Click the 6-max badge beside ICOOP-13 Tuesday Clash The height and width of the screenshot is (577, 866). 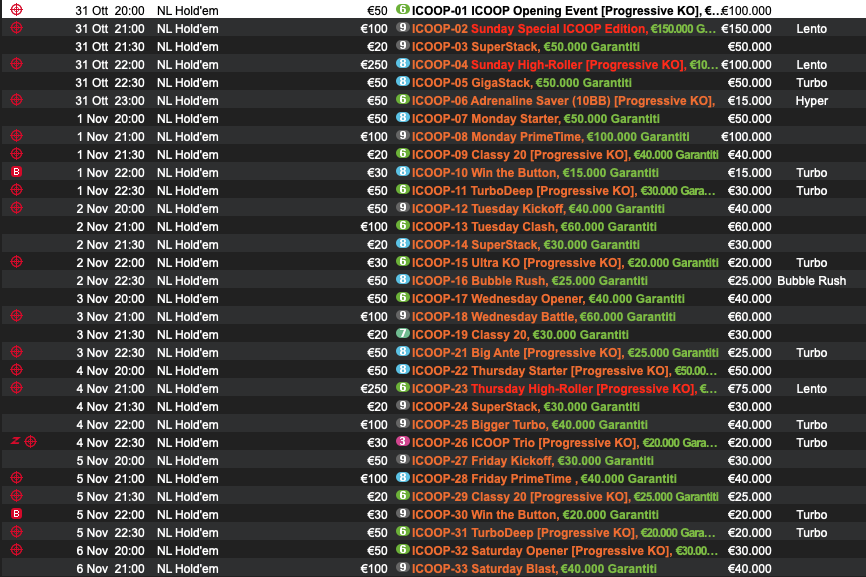[403, 225]
